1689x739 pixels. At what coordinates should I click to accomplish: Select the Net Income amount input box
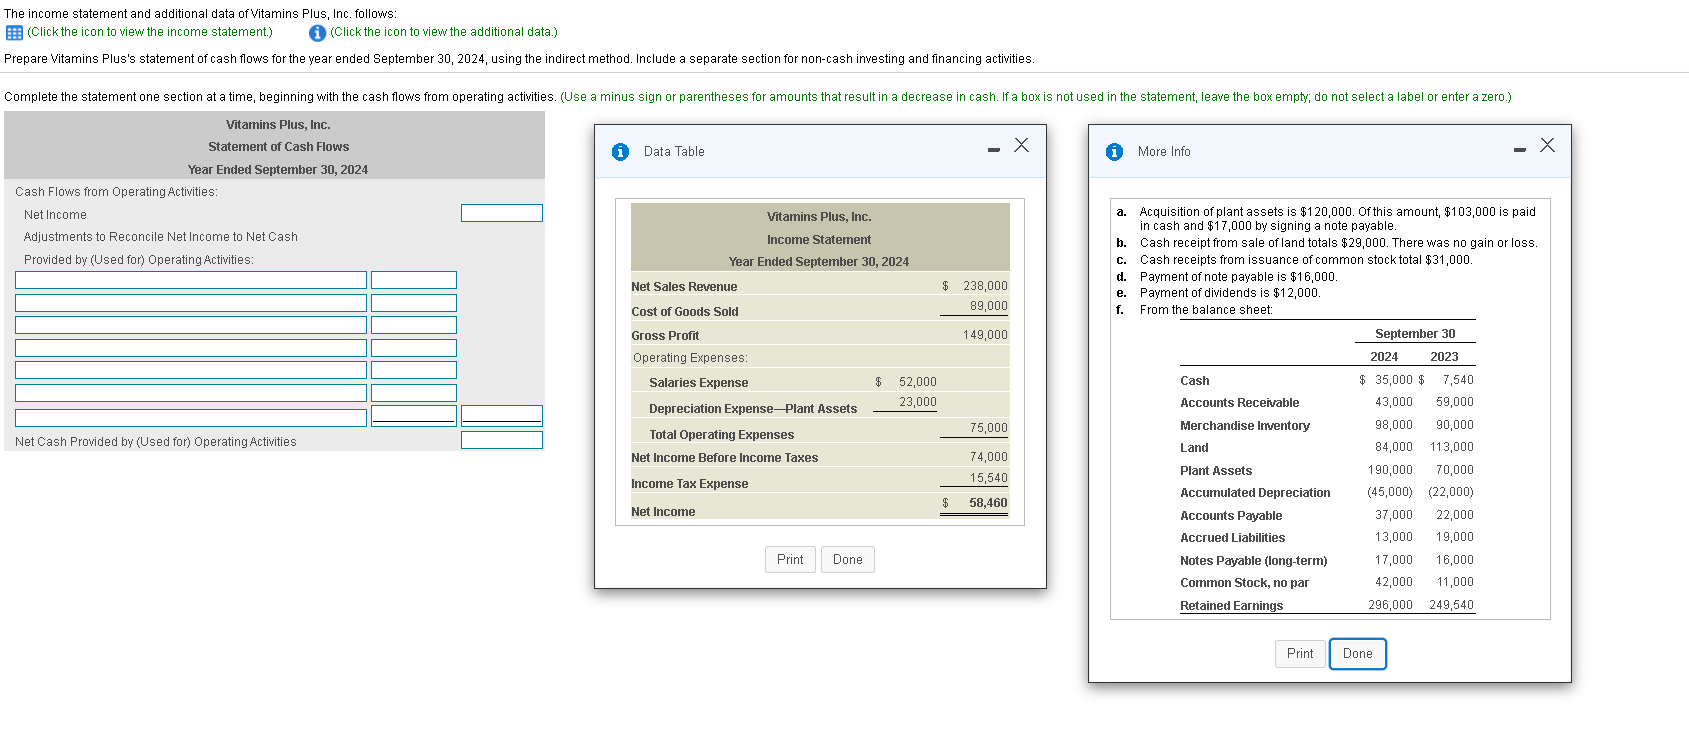502,213
